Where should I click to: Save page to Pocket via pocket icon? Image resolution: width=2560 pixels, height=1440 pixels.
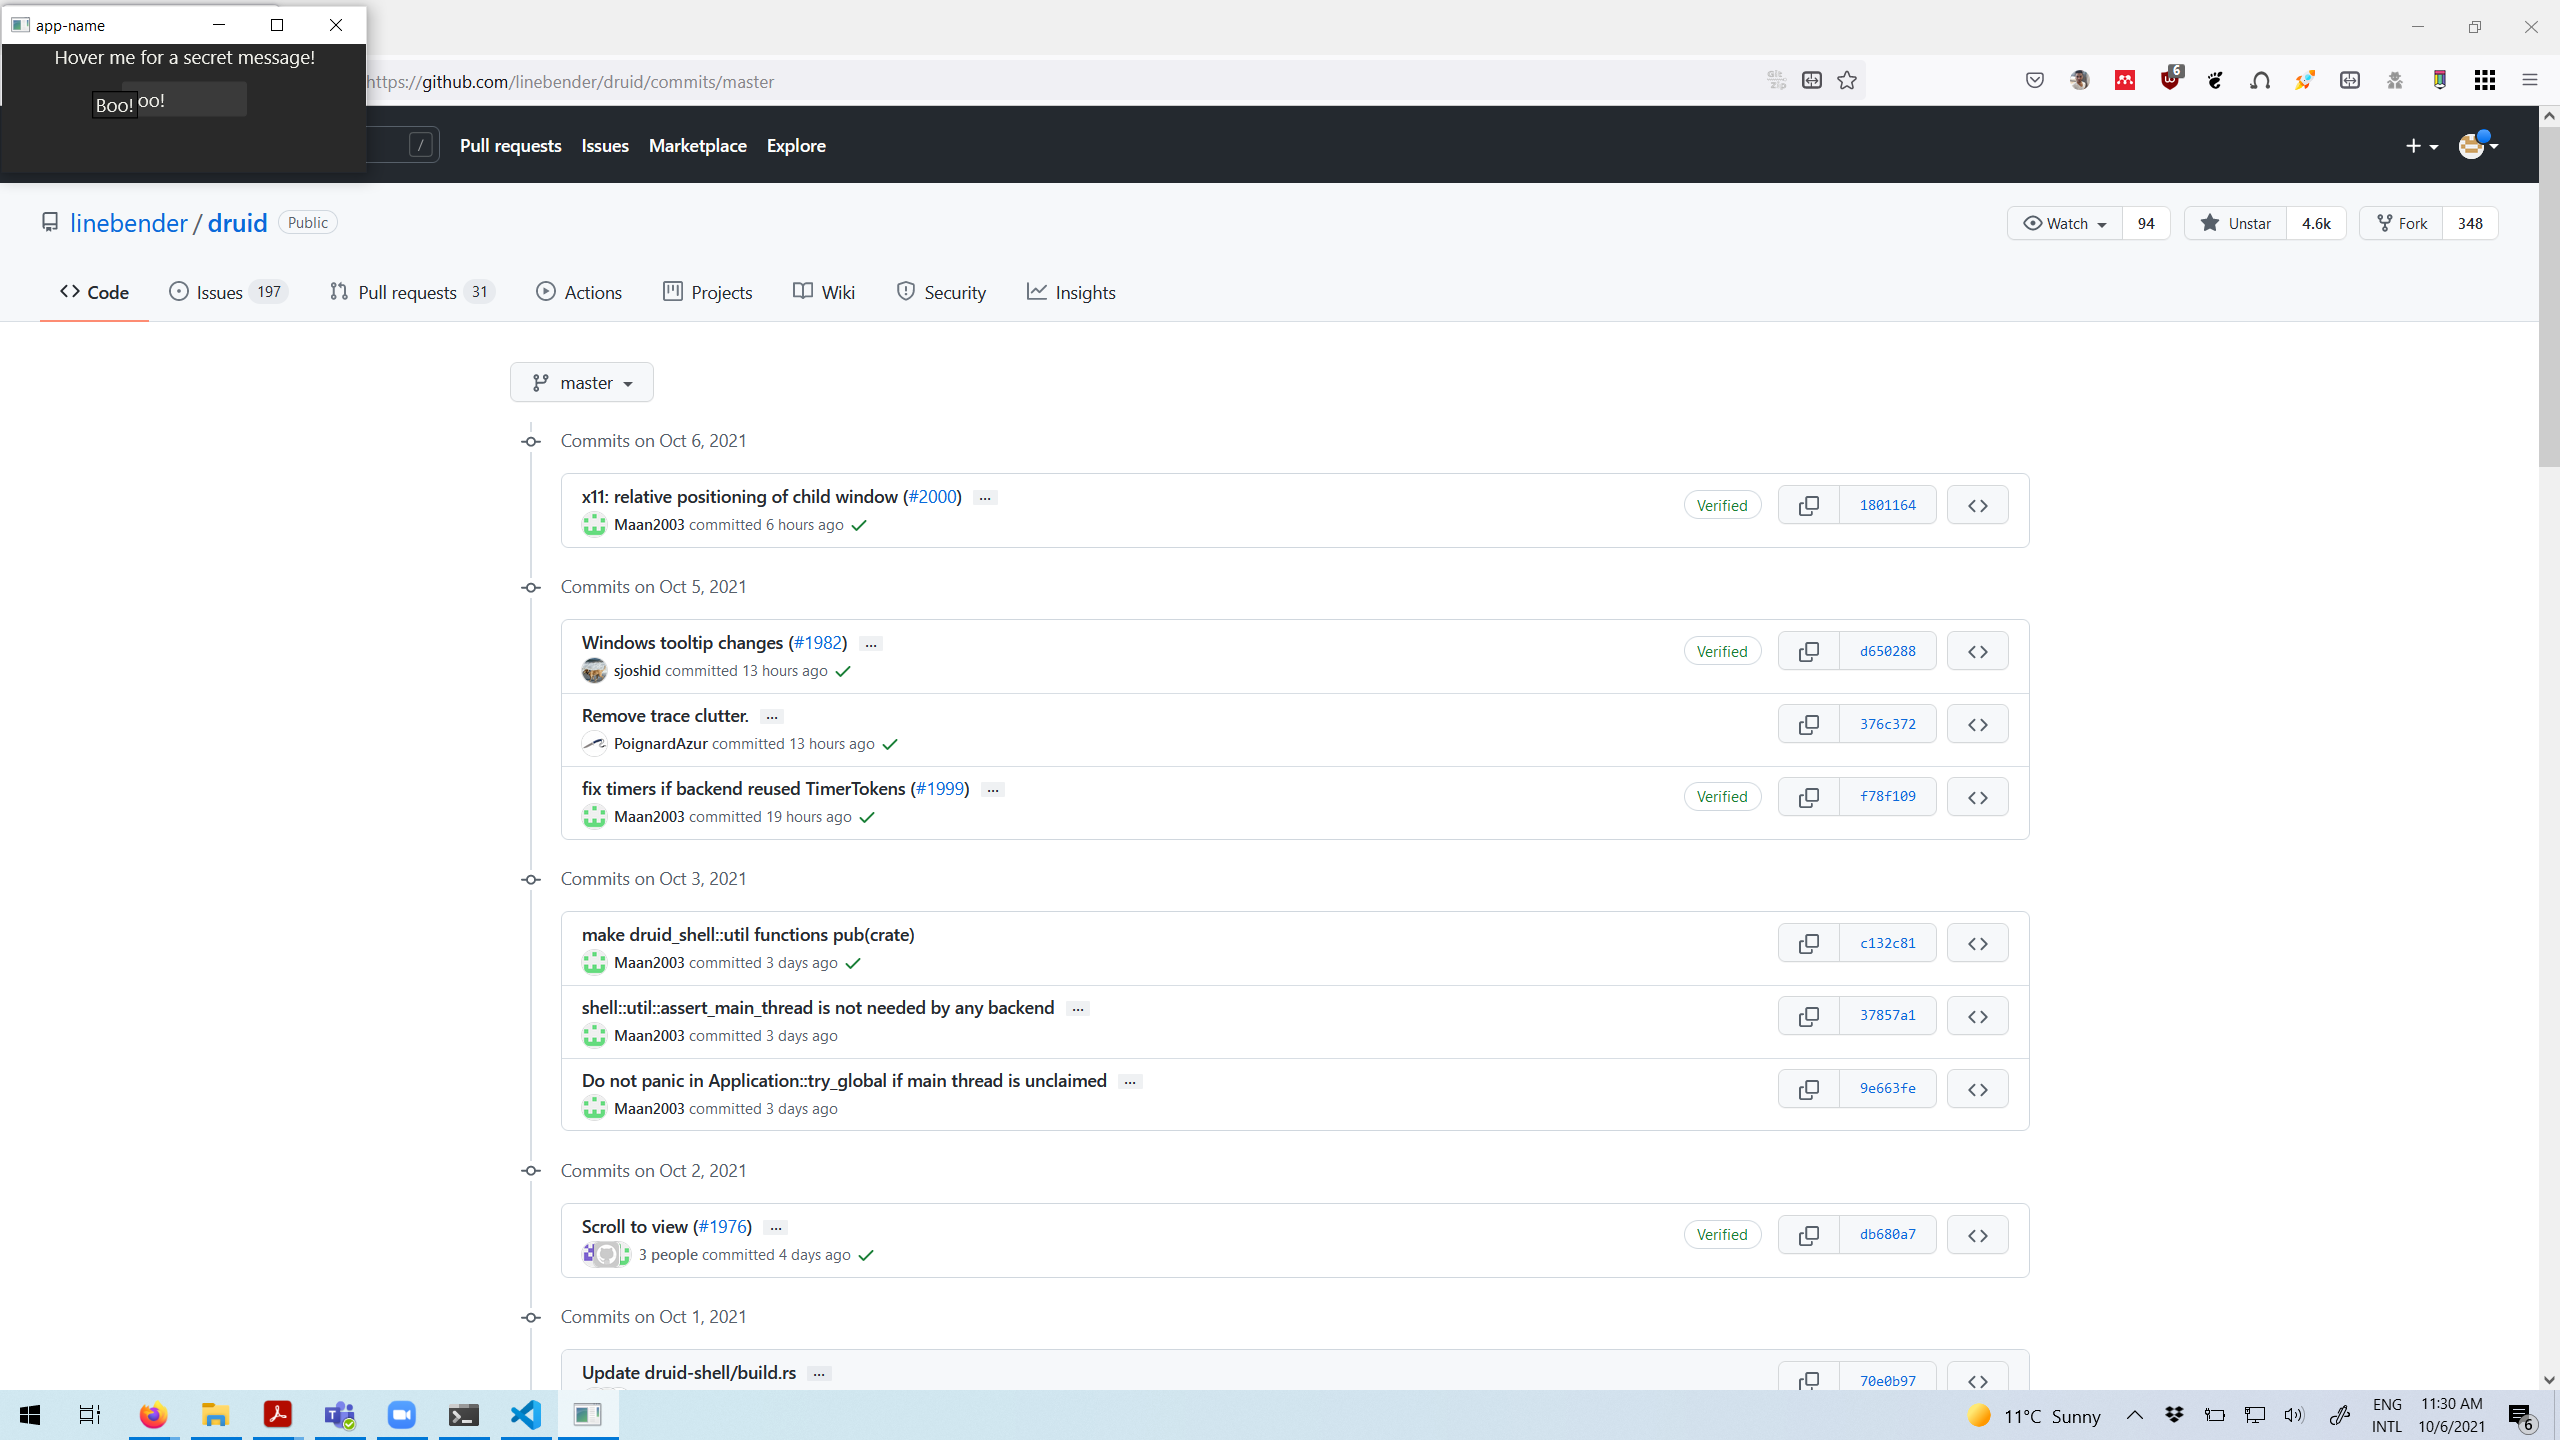[2034, 80]
